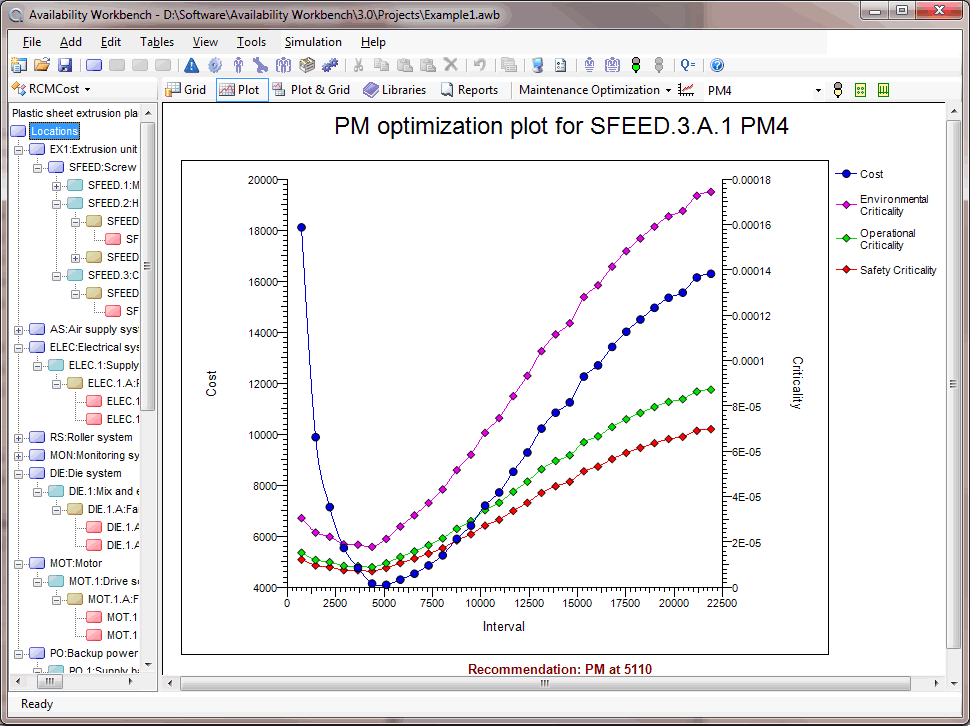Click the chart icon beside Maintenance Optimization
970x726 pixels.
pyautogui.click(x=687, y=90)
